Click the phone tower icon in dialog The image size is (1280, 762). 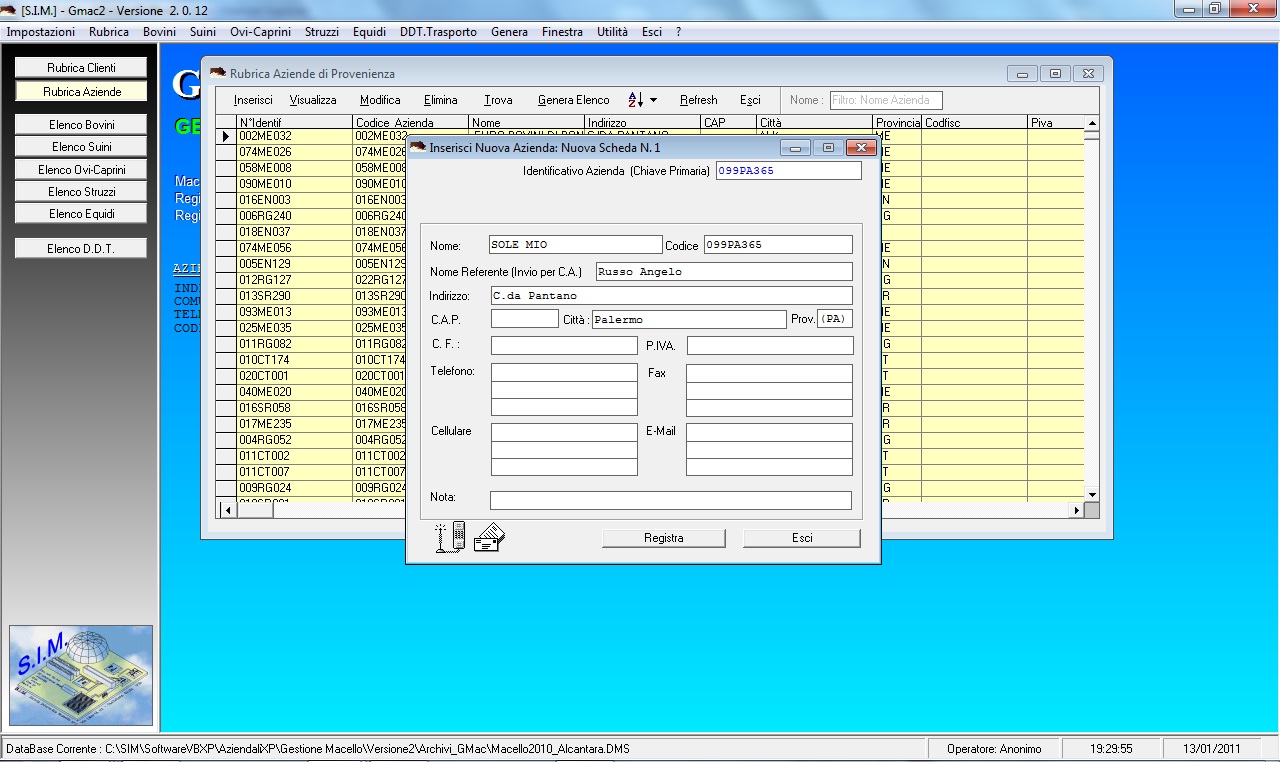click(x=451, y=537)
